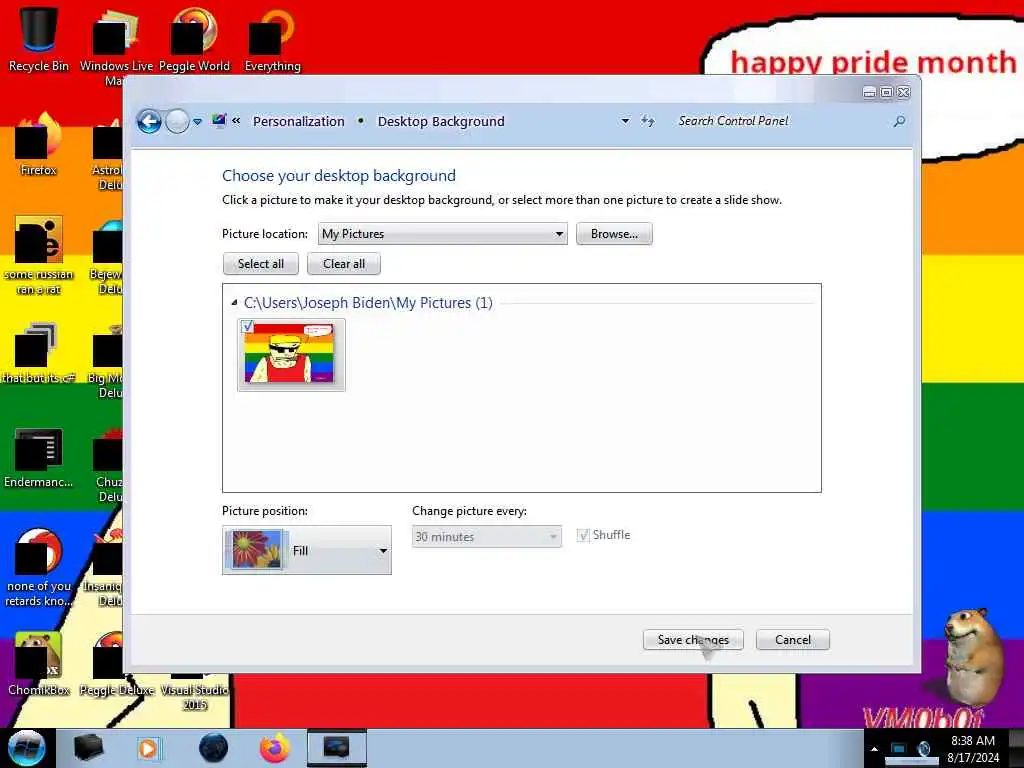
Task: Open the media player taskbar icon
Action: click(x=148, y=748)
